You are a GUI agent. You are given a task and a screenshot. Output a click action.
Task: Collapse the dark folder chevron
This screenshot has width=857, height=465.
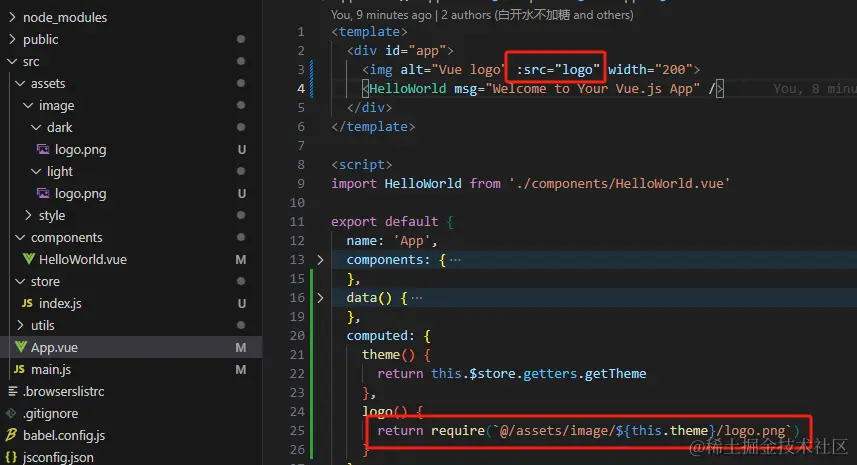tap(36, 127)
